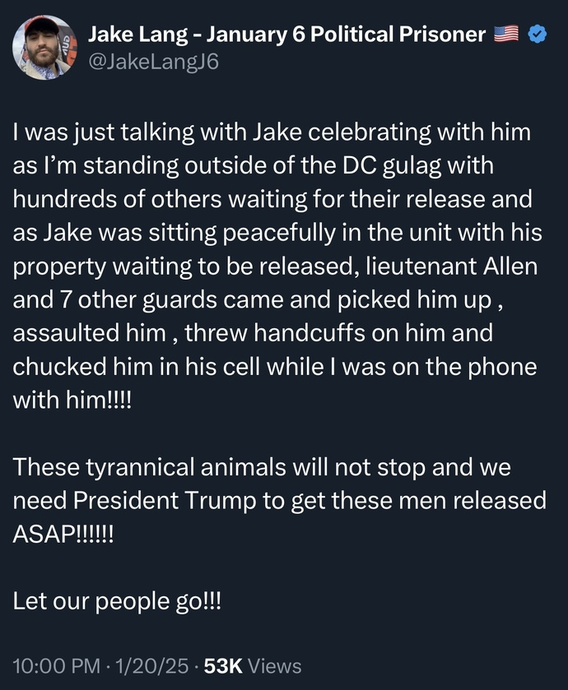This screenshot has width=568, height=690.
Task: Click the 'Views' label
Action: pos(275,666)
